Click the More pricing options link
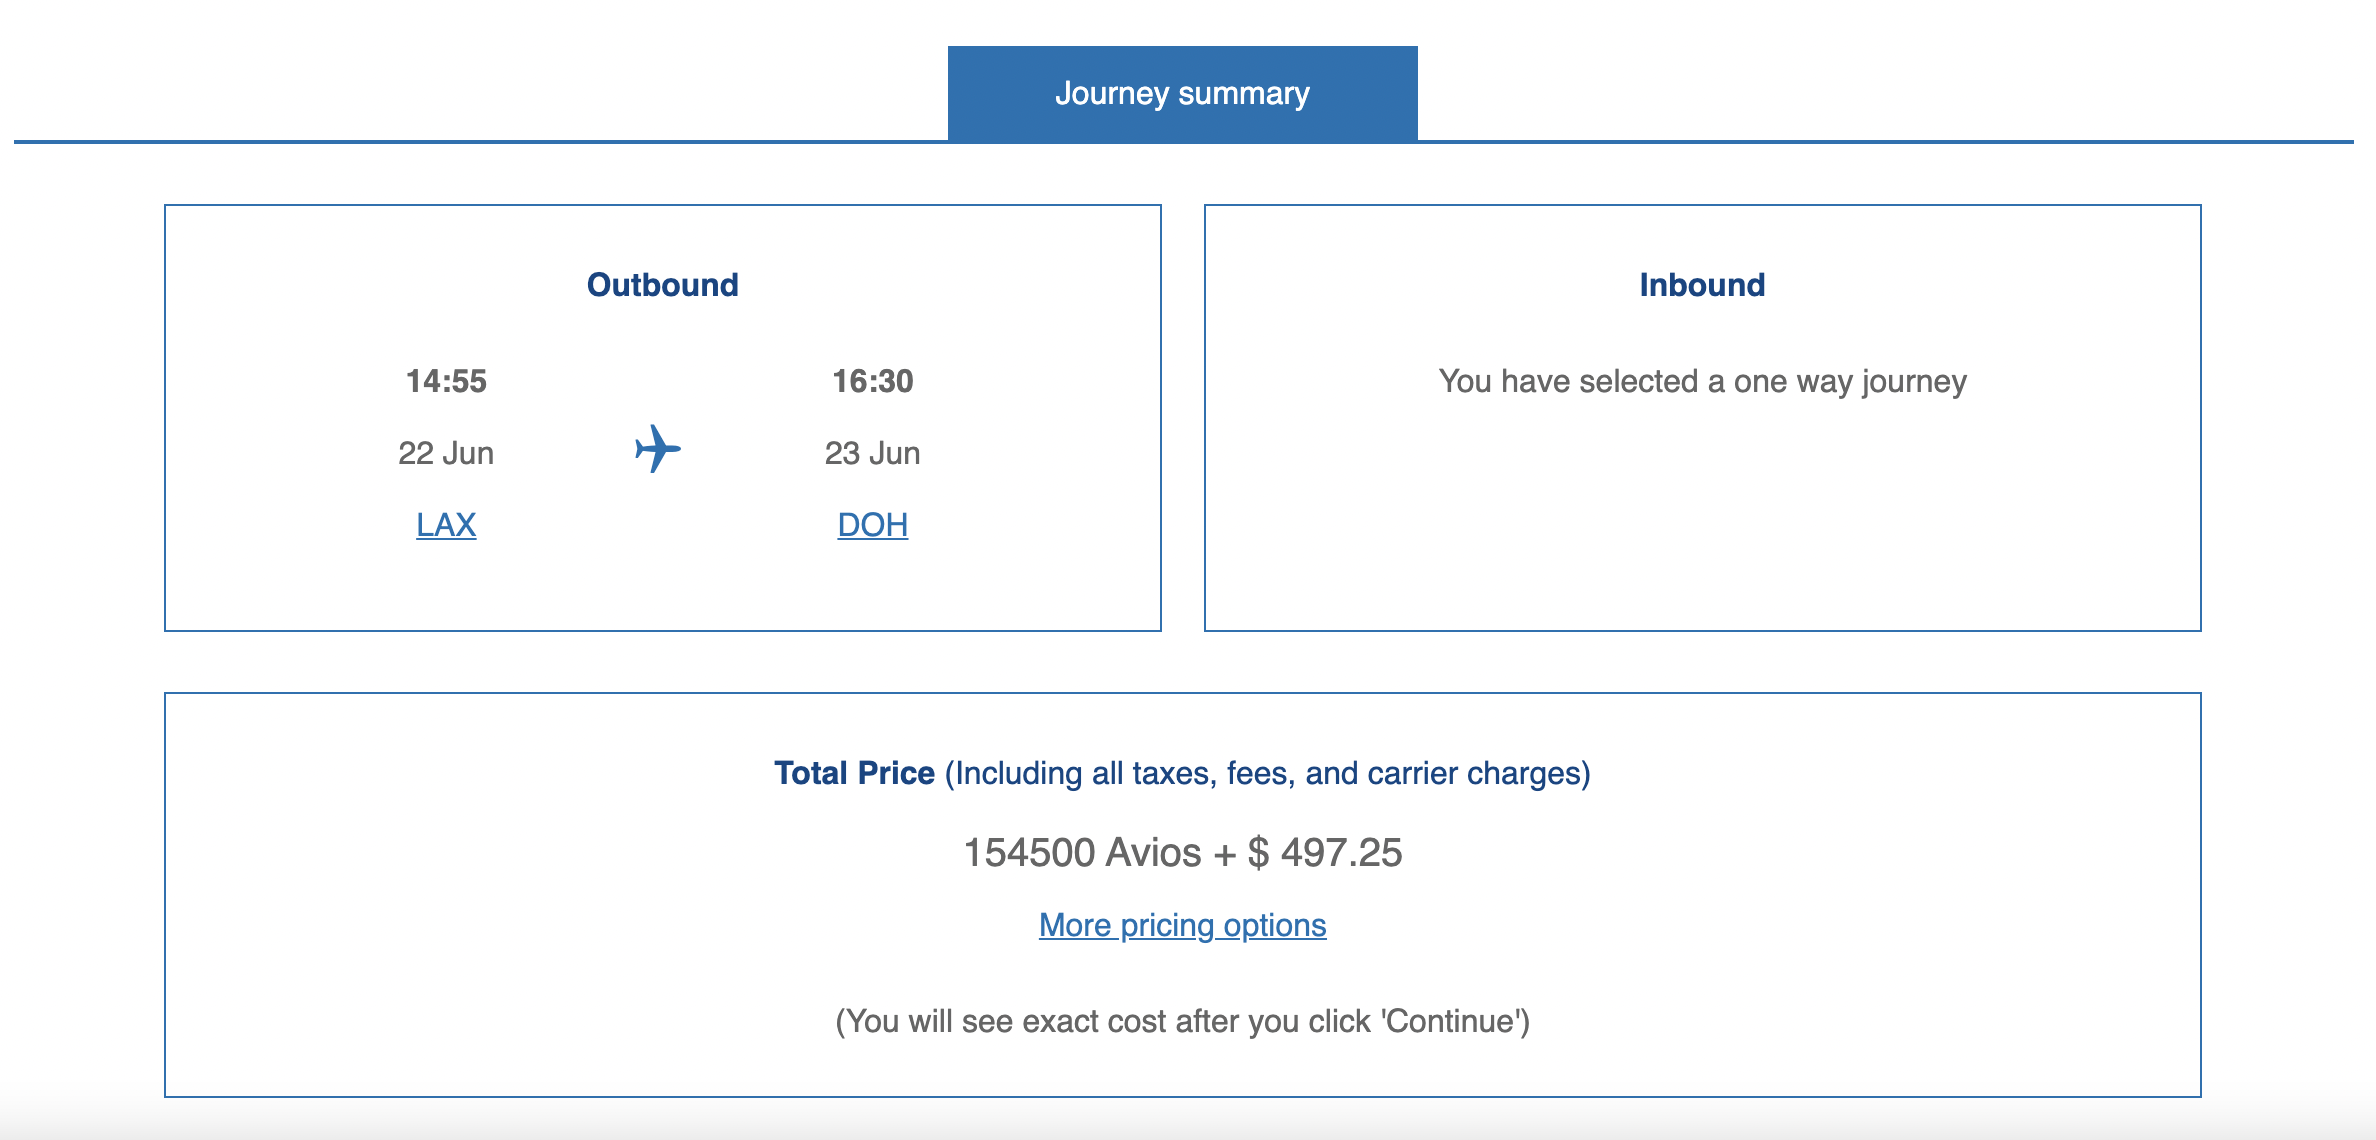 [1182, 925]
